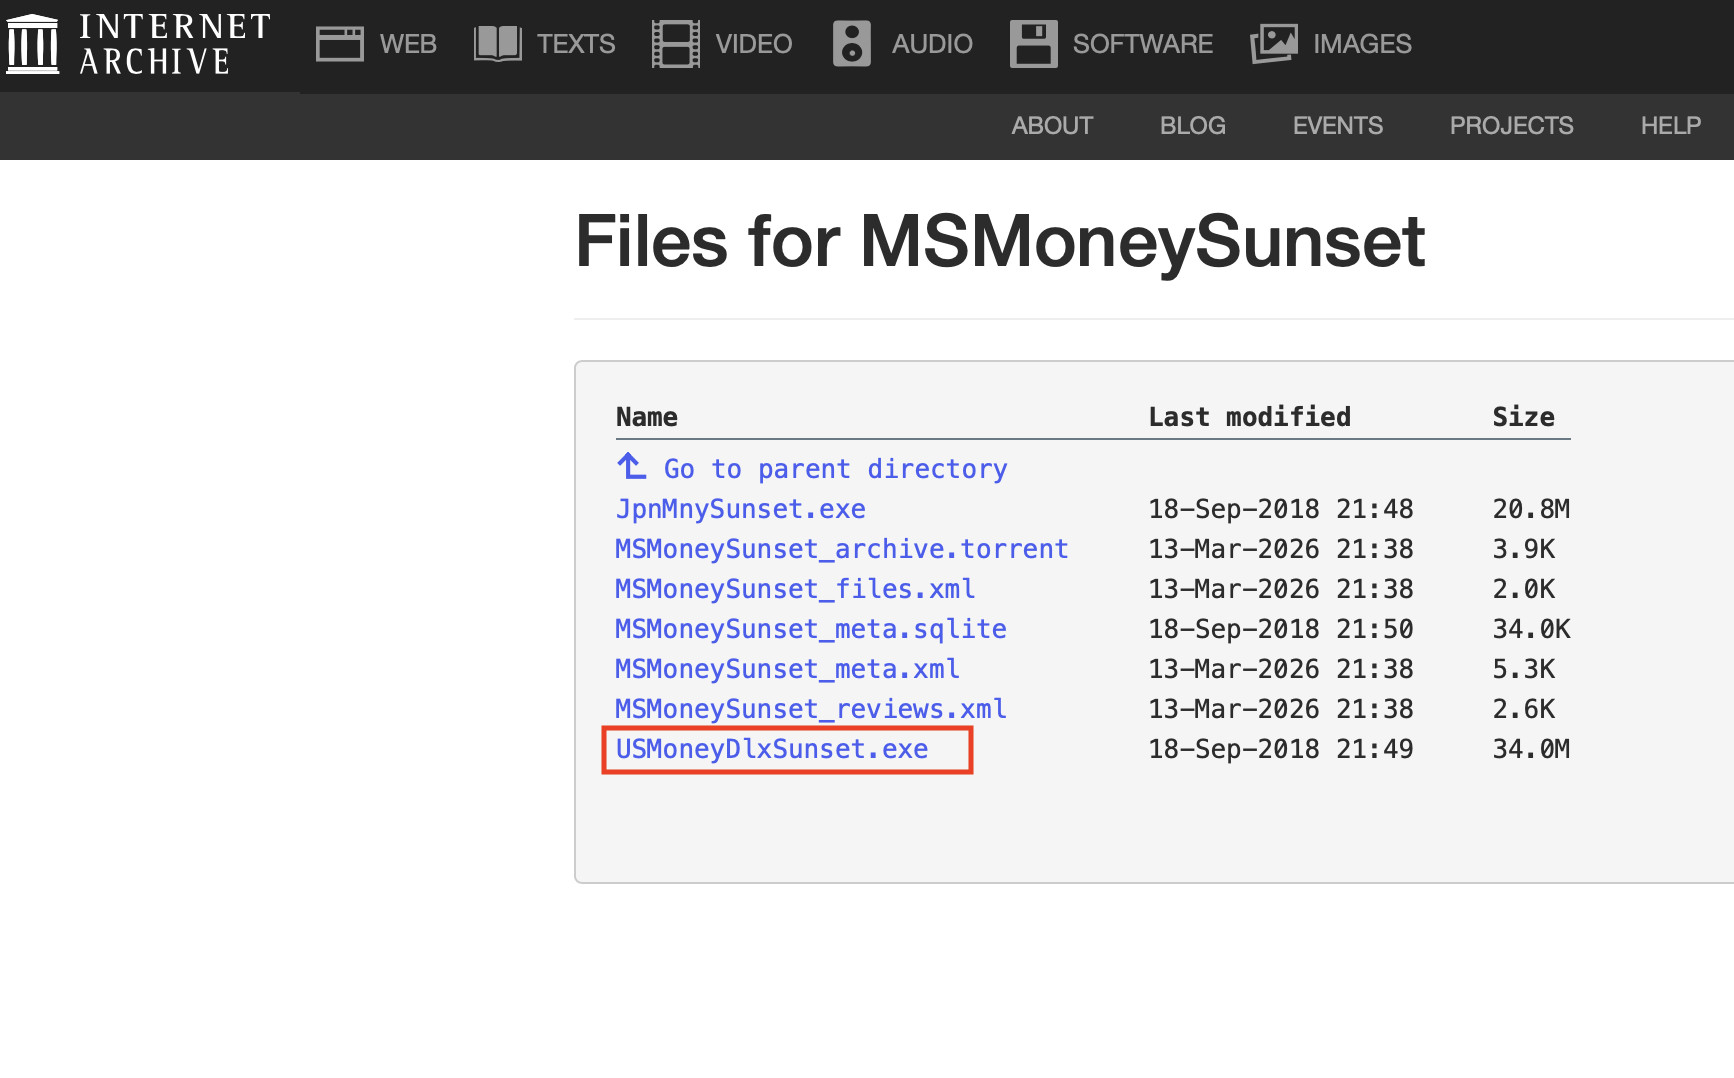
Task: Click the Internet Archive logo icon
Action: [32, 44]
